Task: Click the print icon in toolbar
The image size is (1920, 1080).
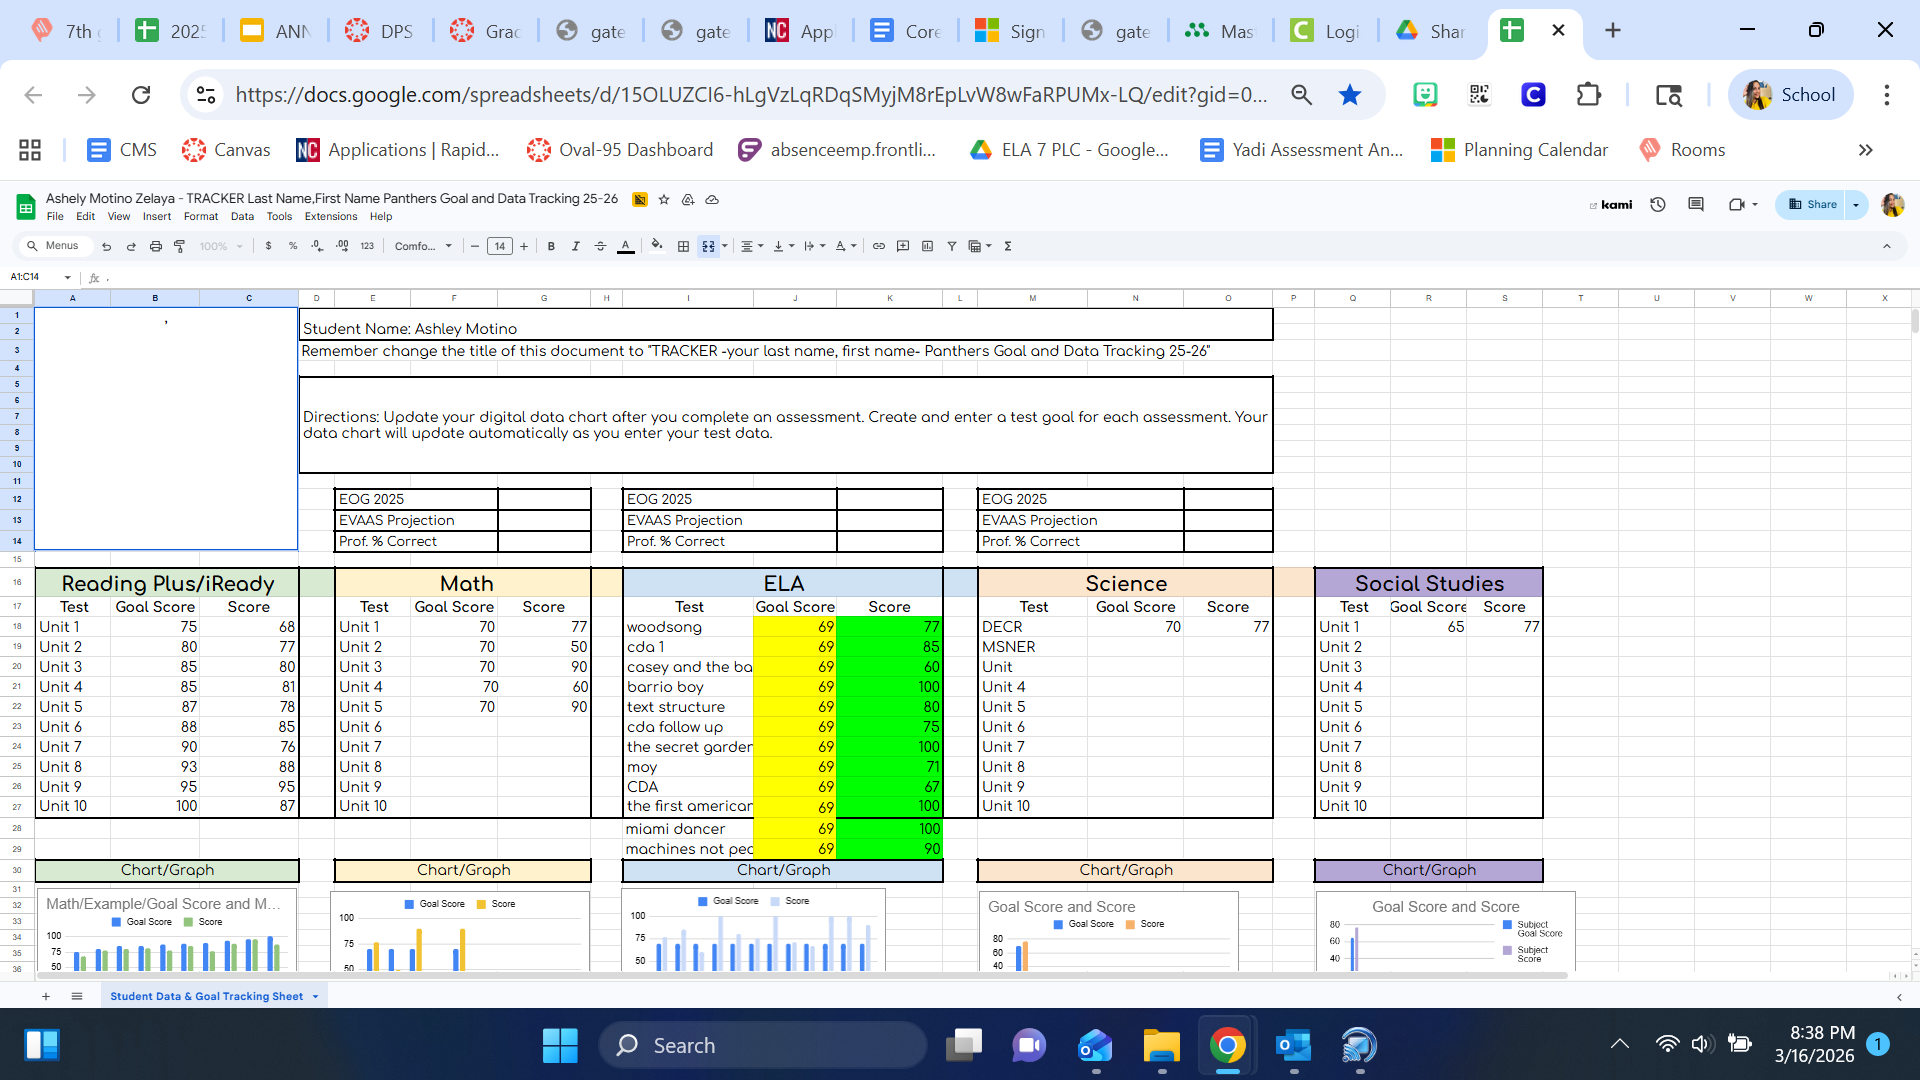Action: click(x=155, y=246)
